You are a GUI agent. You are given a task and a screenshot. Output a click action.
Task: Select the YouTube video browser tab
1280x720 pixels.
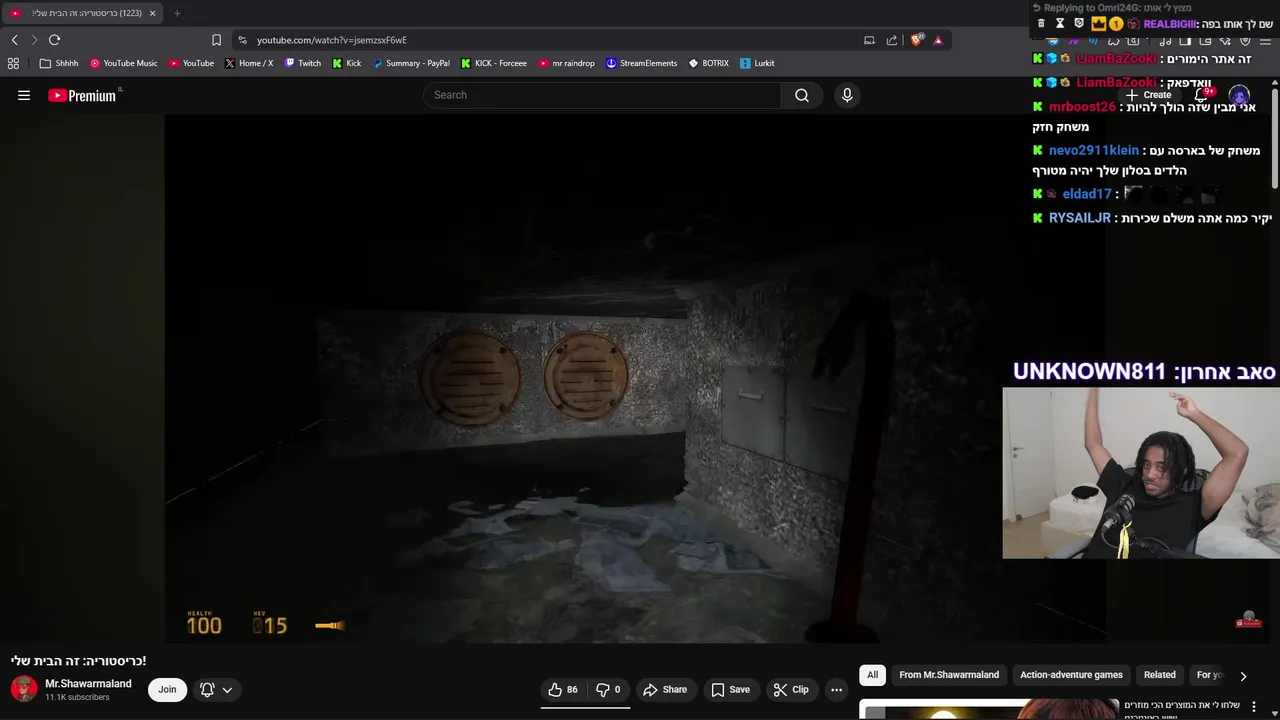(x=82, y=13)
